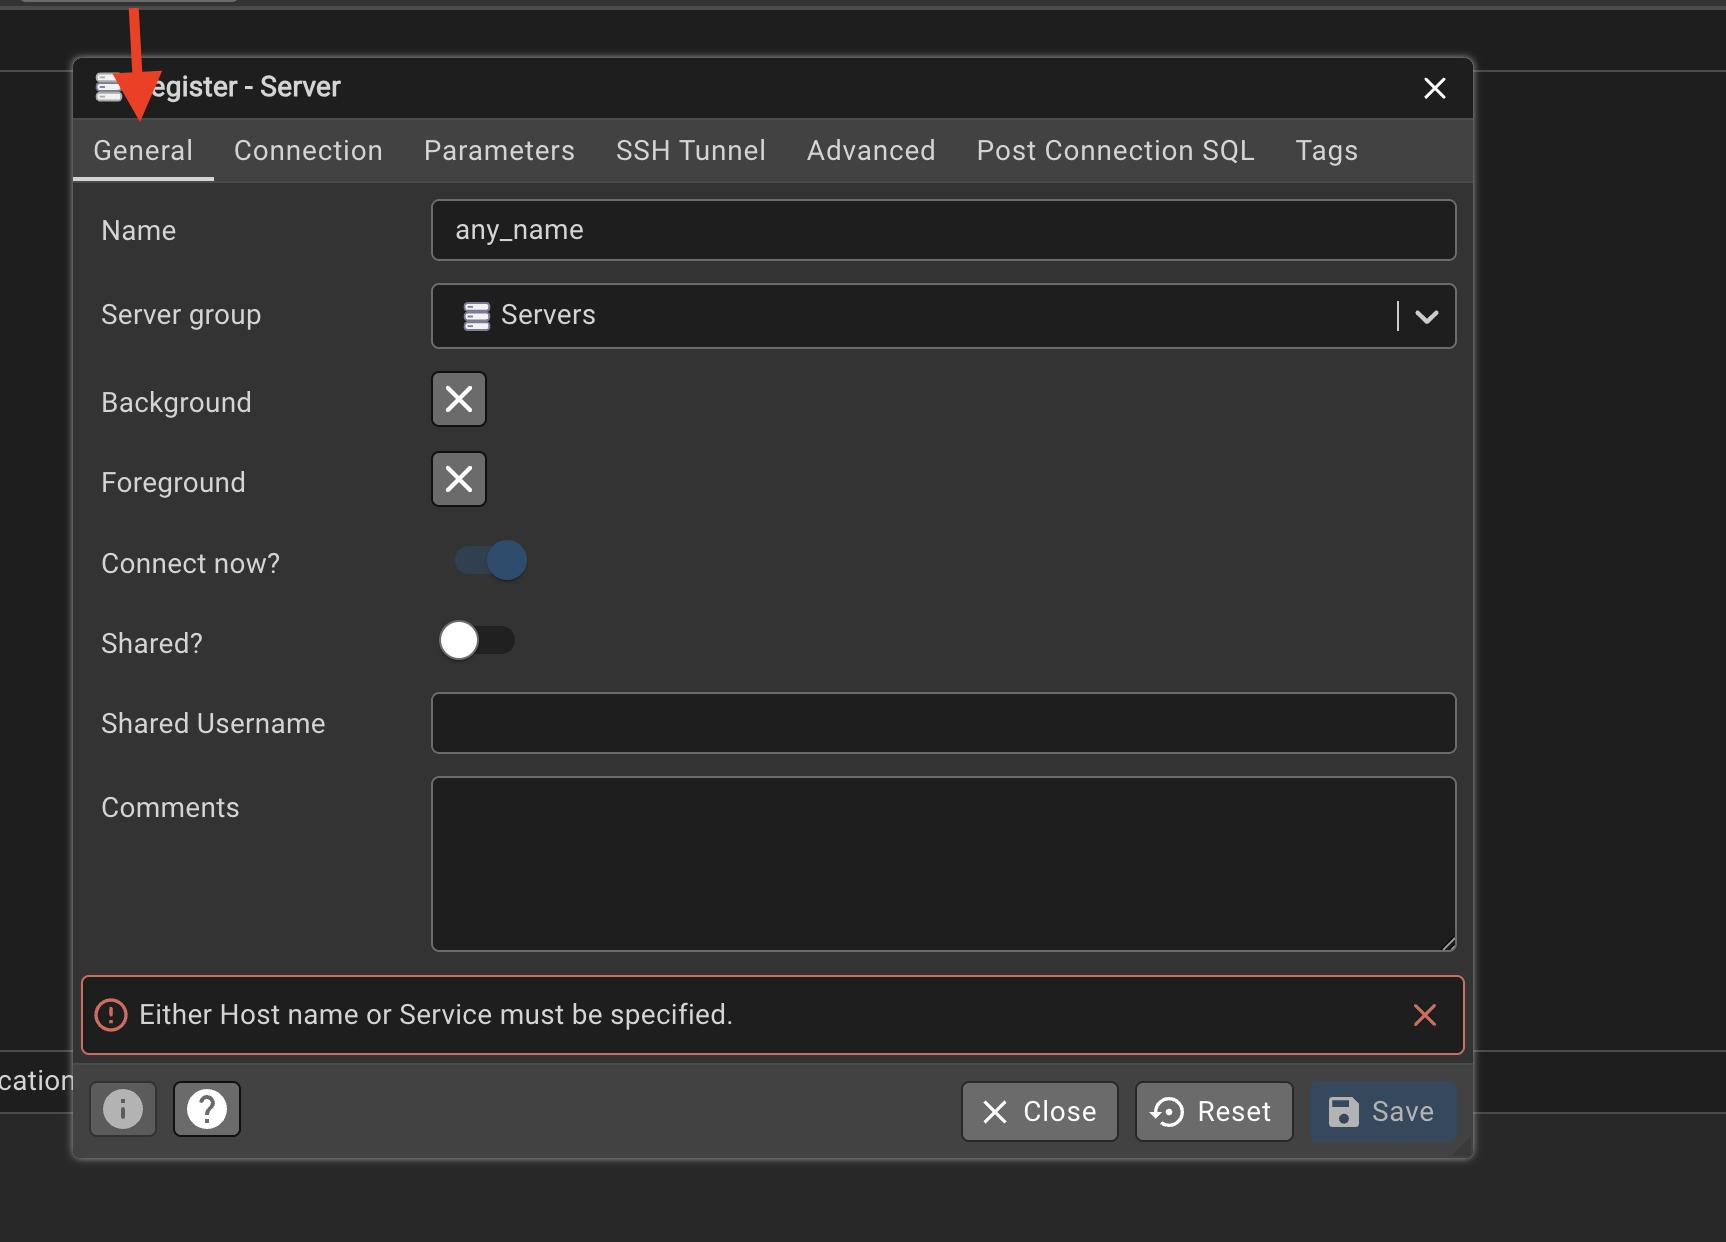Click the info icon button

[x=123, y=1109]
